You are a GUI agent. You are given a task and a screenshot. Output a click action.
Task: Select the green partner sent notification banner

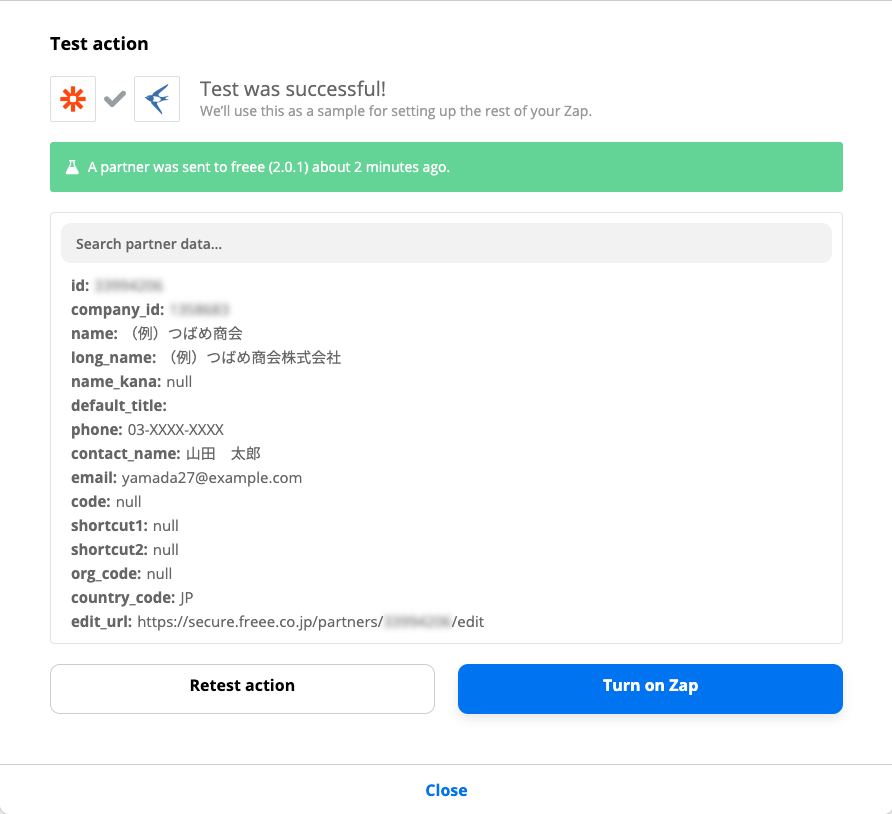tap(447, 167)
